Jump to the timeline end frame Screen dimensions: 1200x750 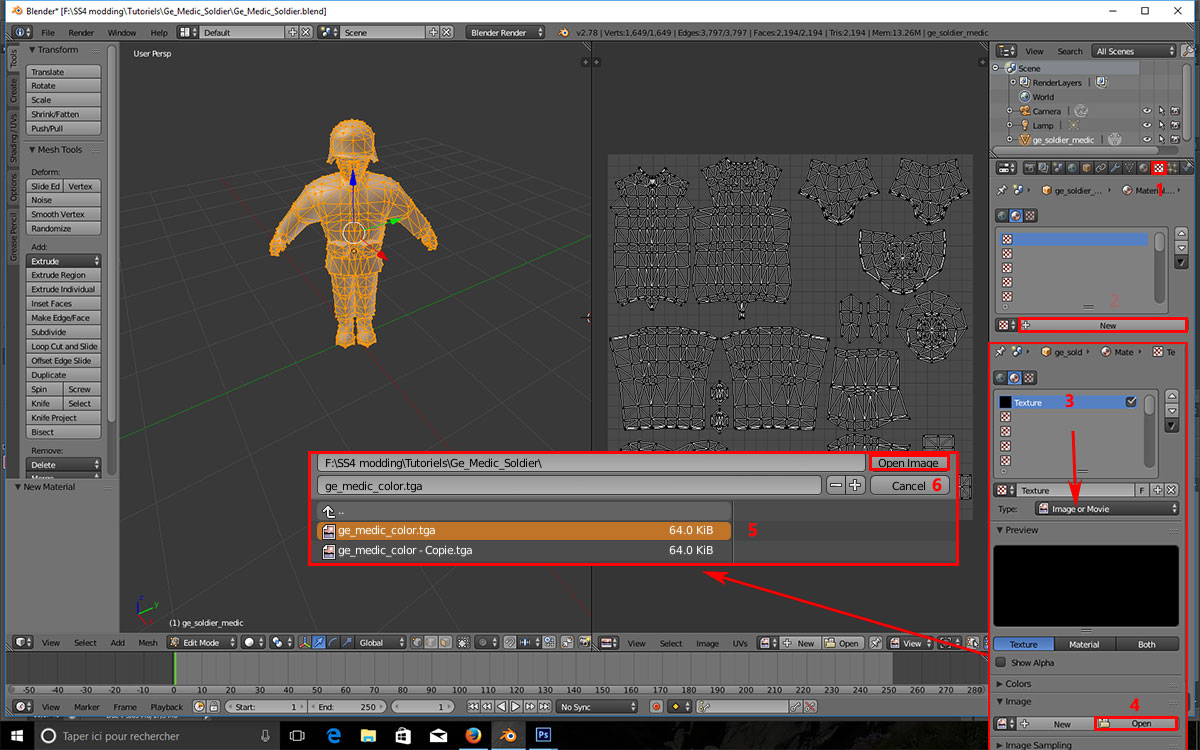click(x=545, y=707)
